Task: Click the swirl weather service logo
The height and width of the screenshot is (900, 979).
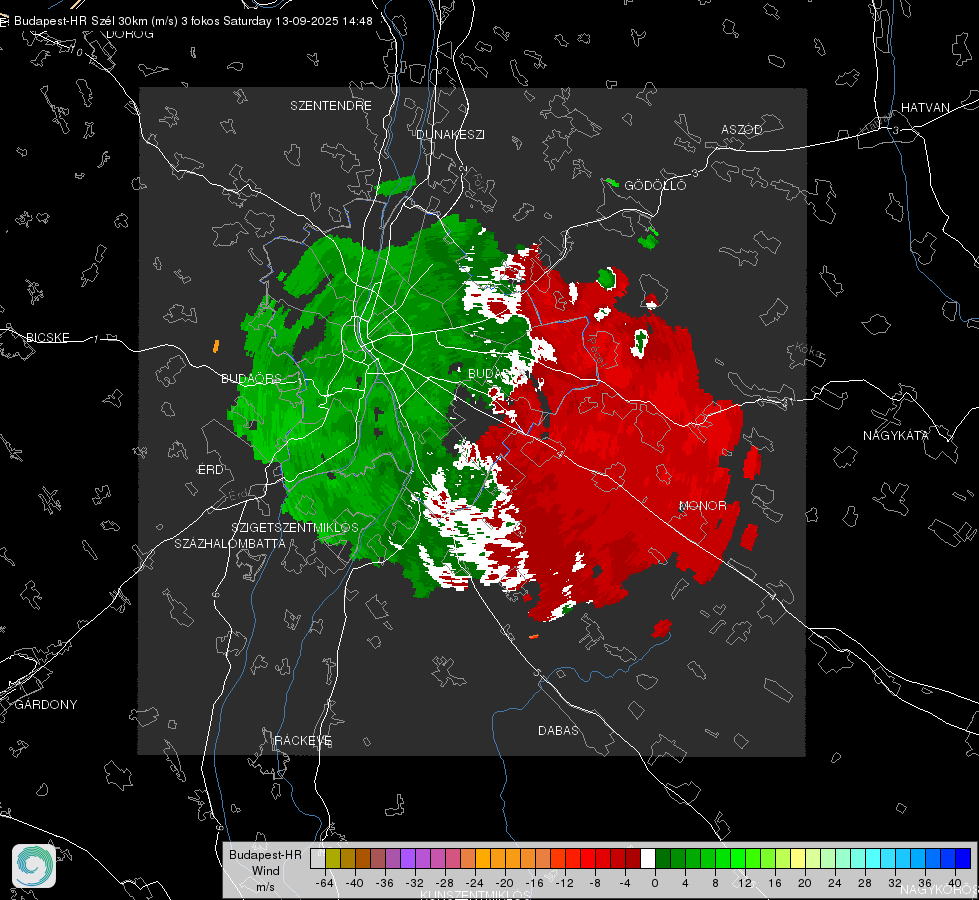Action: pos(34,866)
